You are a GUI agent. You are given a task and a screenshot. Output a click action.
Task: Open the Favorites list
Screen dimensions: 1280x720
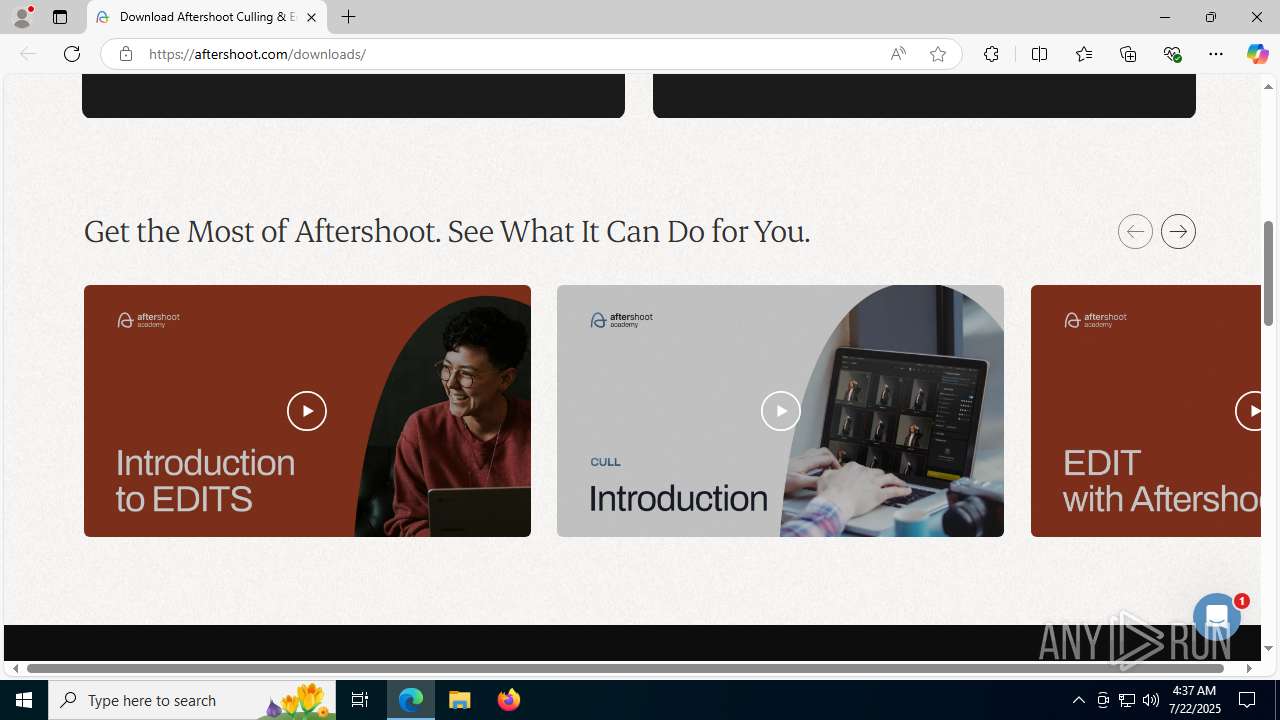1083,54
